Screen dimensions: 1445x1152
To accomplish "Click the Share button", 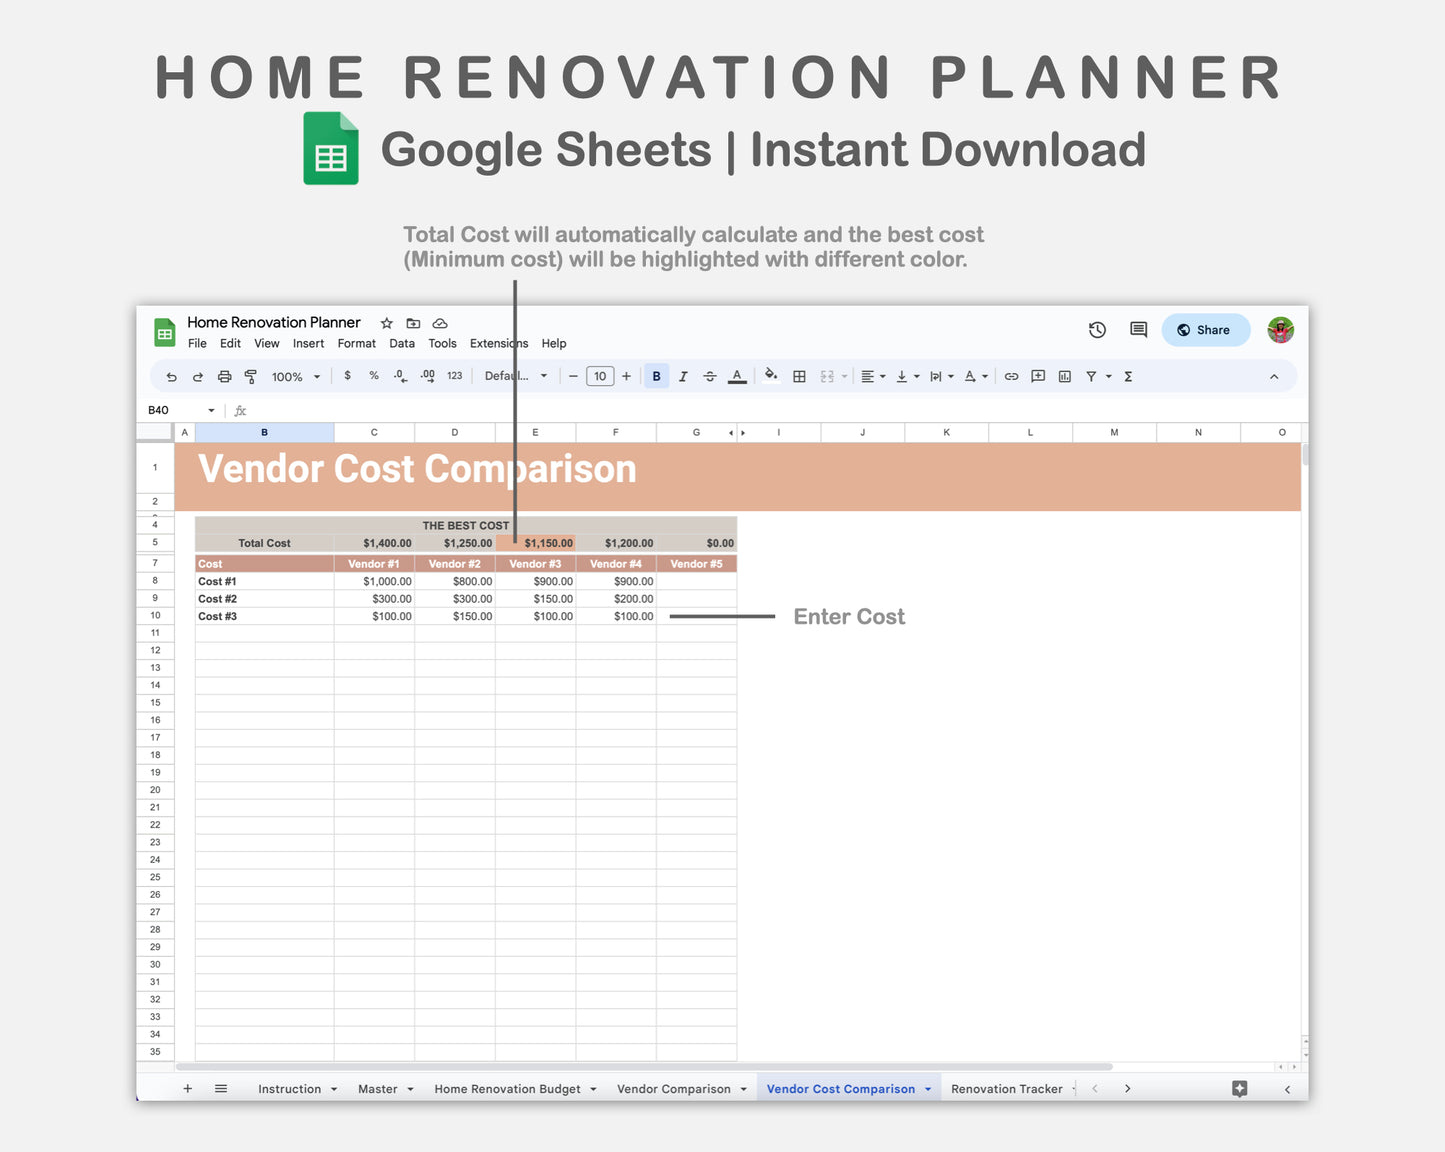I will [x=1205, y=329].
